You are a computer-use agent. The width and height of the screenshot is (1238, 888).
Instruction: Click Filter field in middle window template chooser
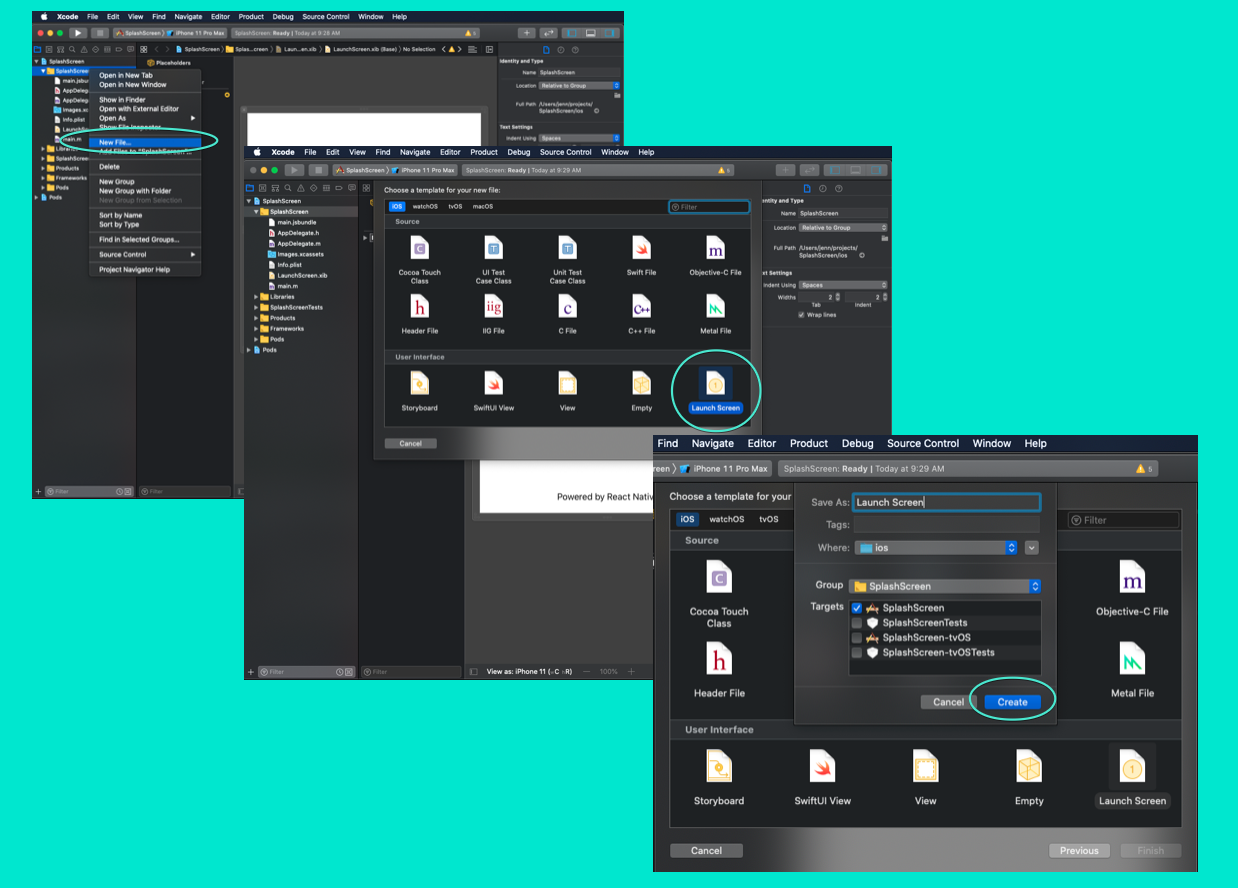click(709, 207)
